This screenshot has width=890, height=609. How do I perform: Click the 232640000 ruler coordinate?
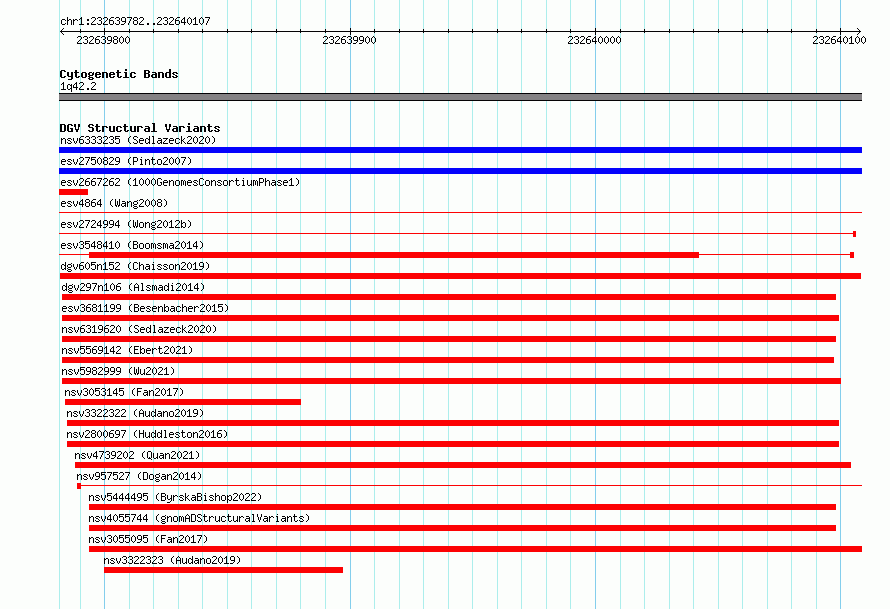coord(594,40)
